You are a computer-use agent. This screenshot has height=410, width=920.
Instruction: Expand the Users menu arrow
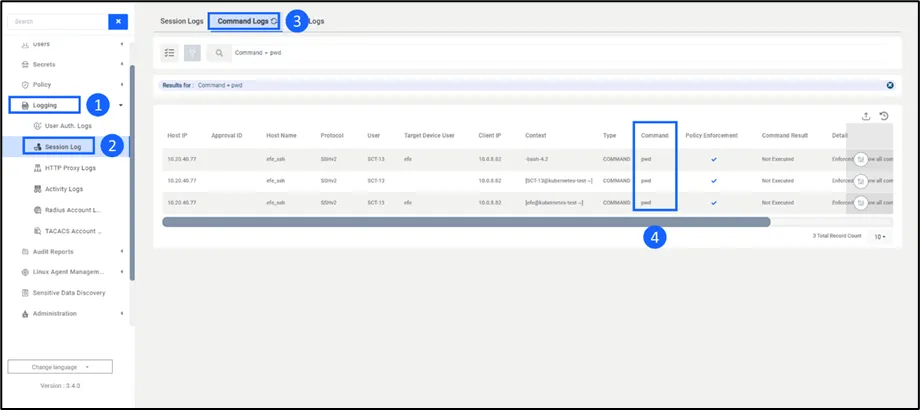pyautogui.click(x=122, y=44)
